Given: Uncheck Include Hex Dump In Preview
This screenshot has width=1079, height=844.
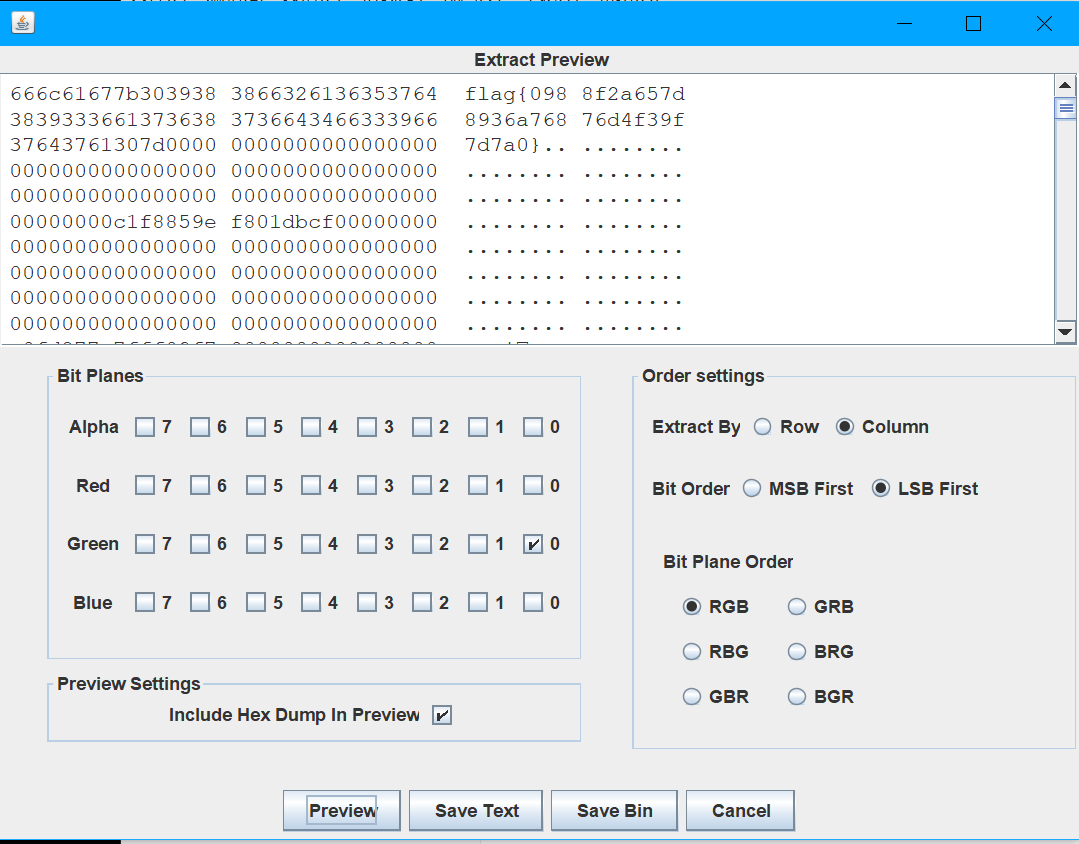Looking at the screenshot, I should [x=442, y=715].
